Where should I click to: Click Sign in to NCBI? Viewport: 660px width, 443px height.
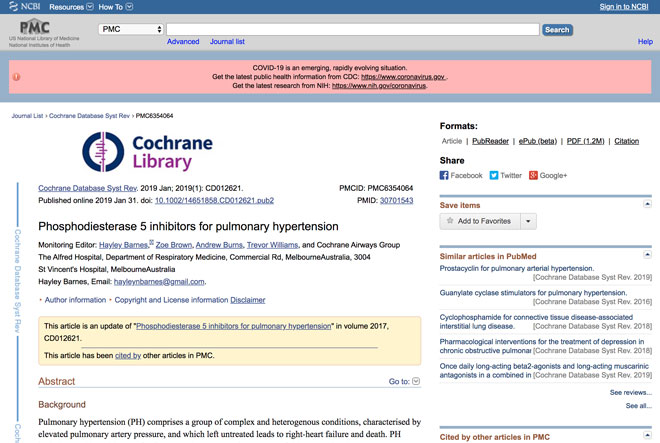tap(624, 6)
